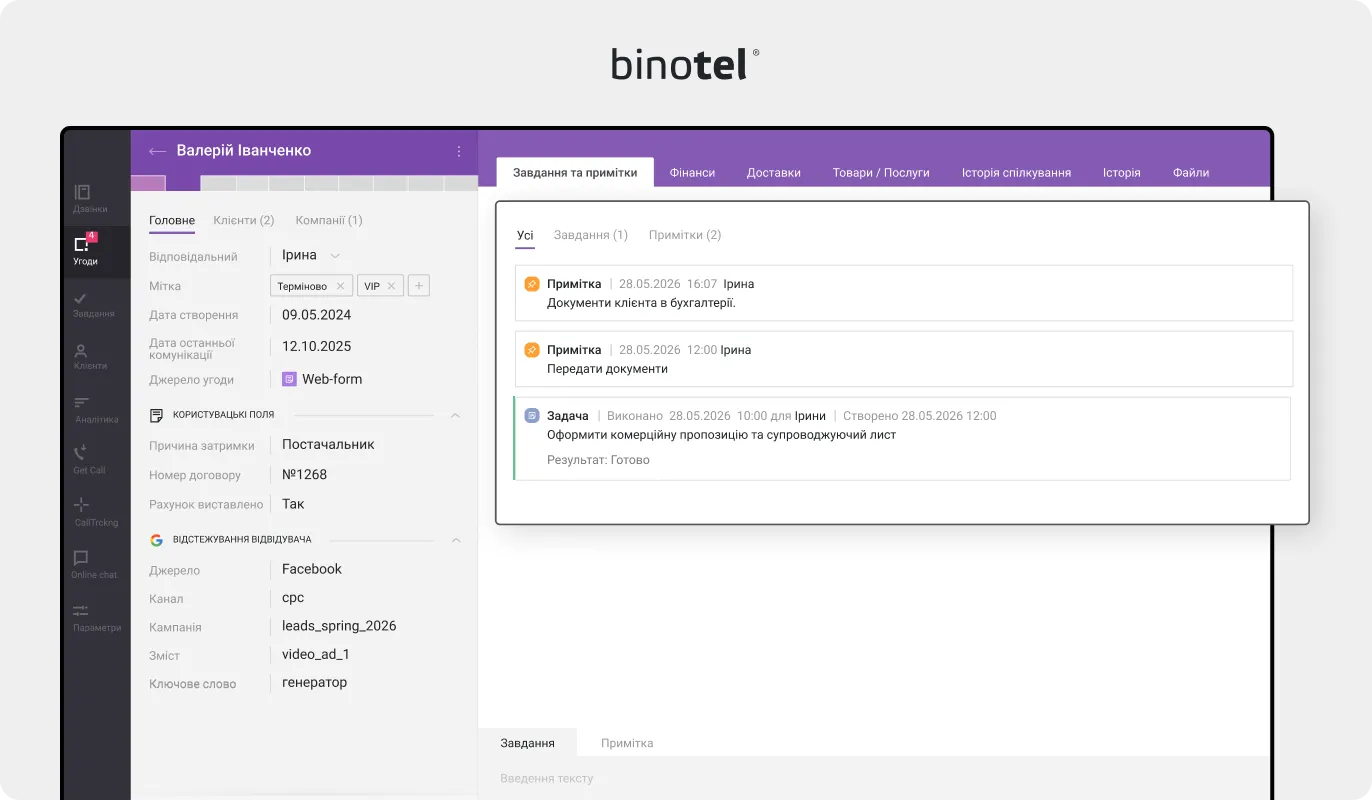Image resolution: width=1372 pixels, height=800 pixels.
Task: Open the Товари / Послуги tab
Action: [881, 172]
